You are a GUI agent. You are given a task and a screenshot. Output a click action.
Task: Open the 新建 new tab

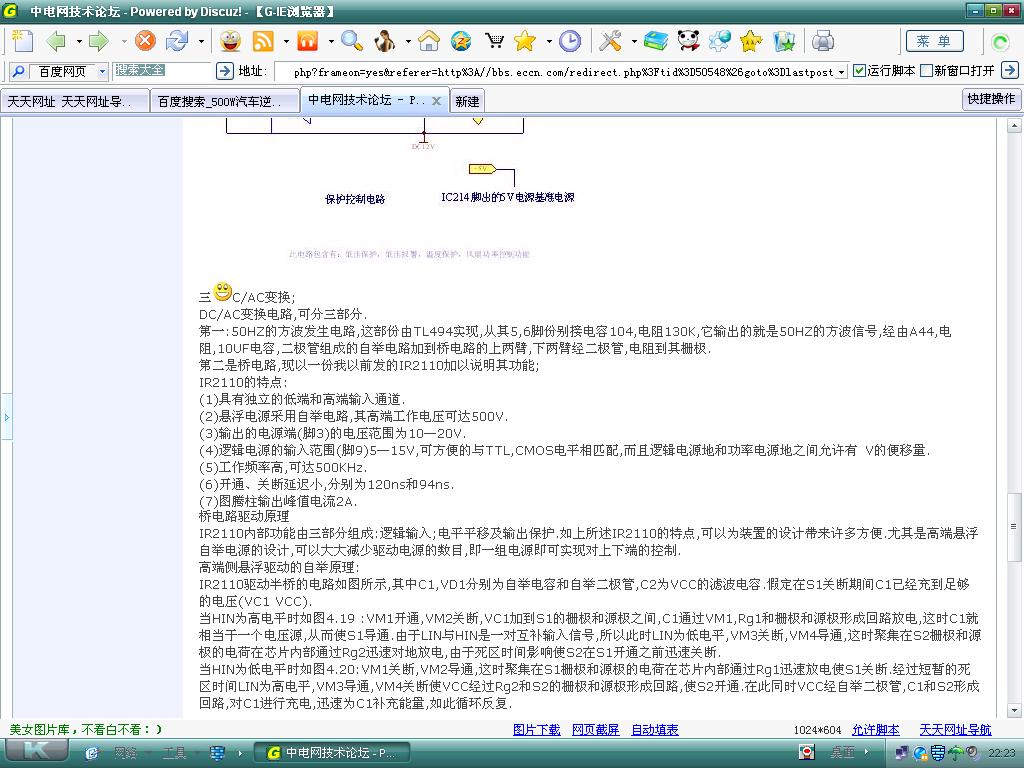(x=467, y=101)
